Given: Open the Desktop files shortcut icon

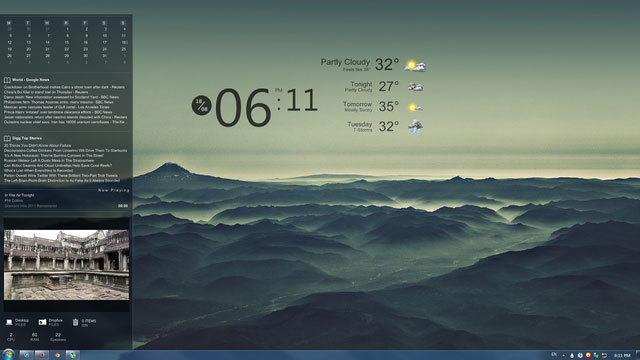Looking at the screenshot, I should pyautogui.click(x=9, y=322).
